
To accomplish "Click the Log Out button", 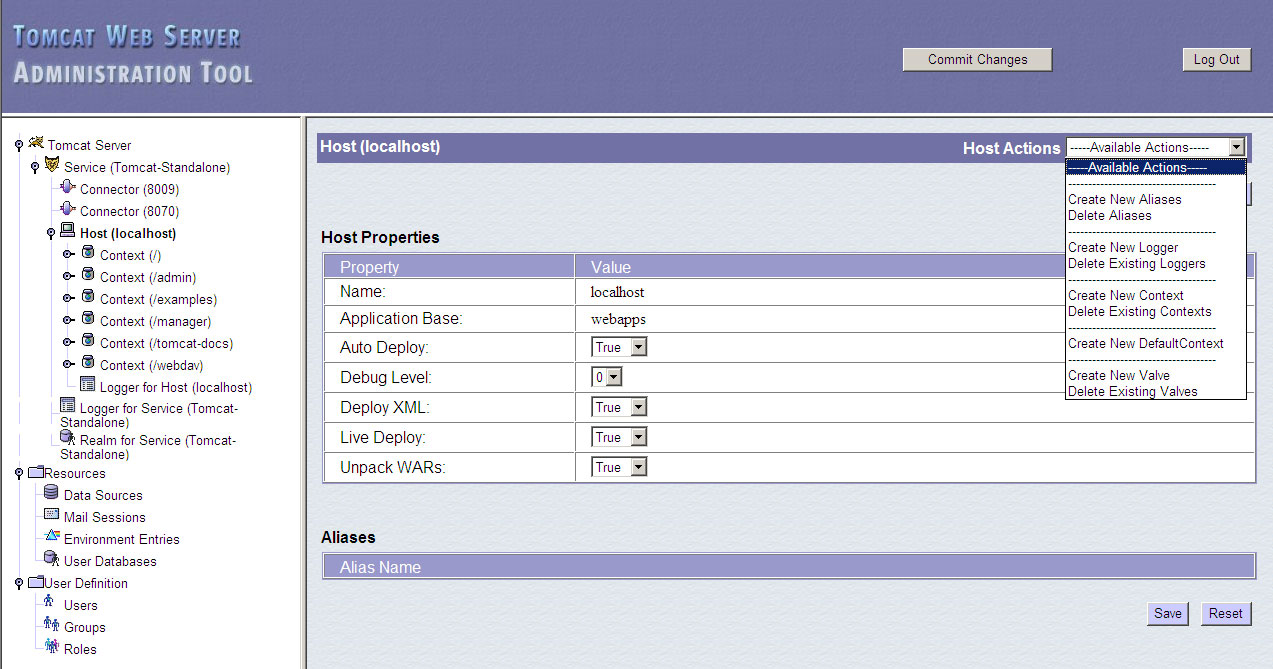I will click(1216, 59).
